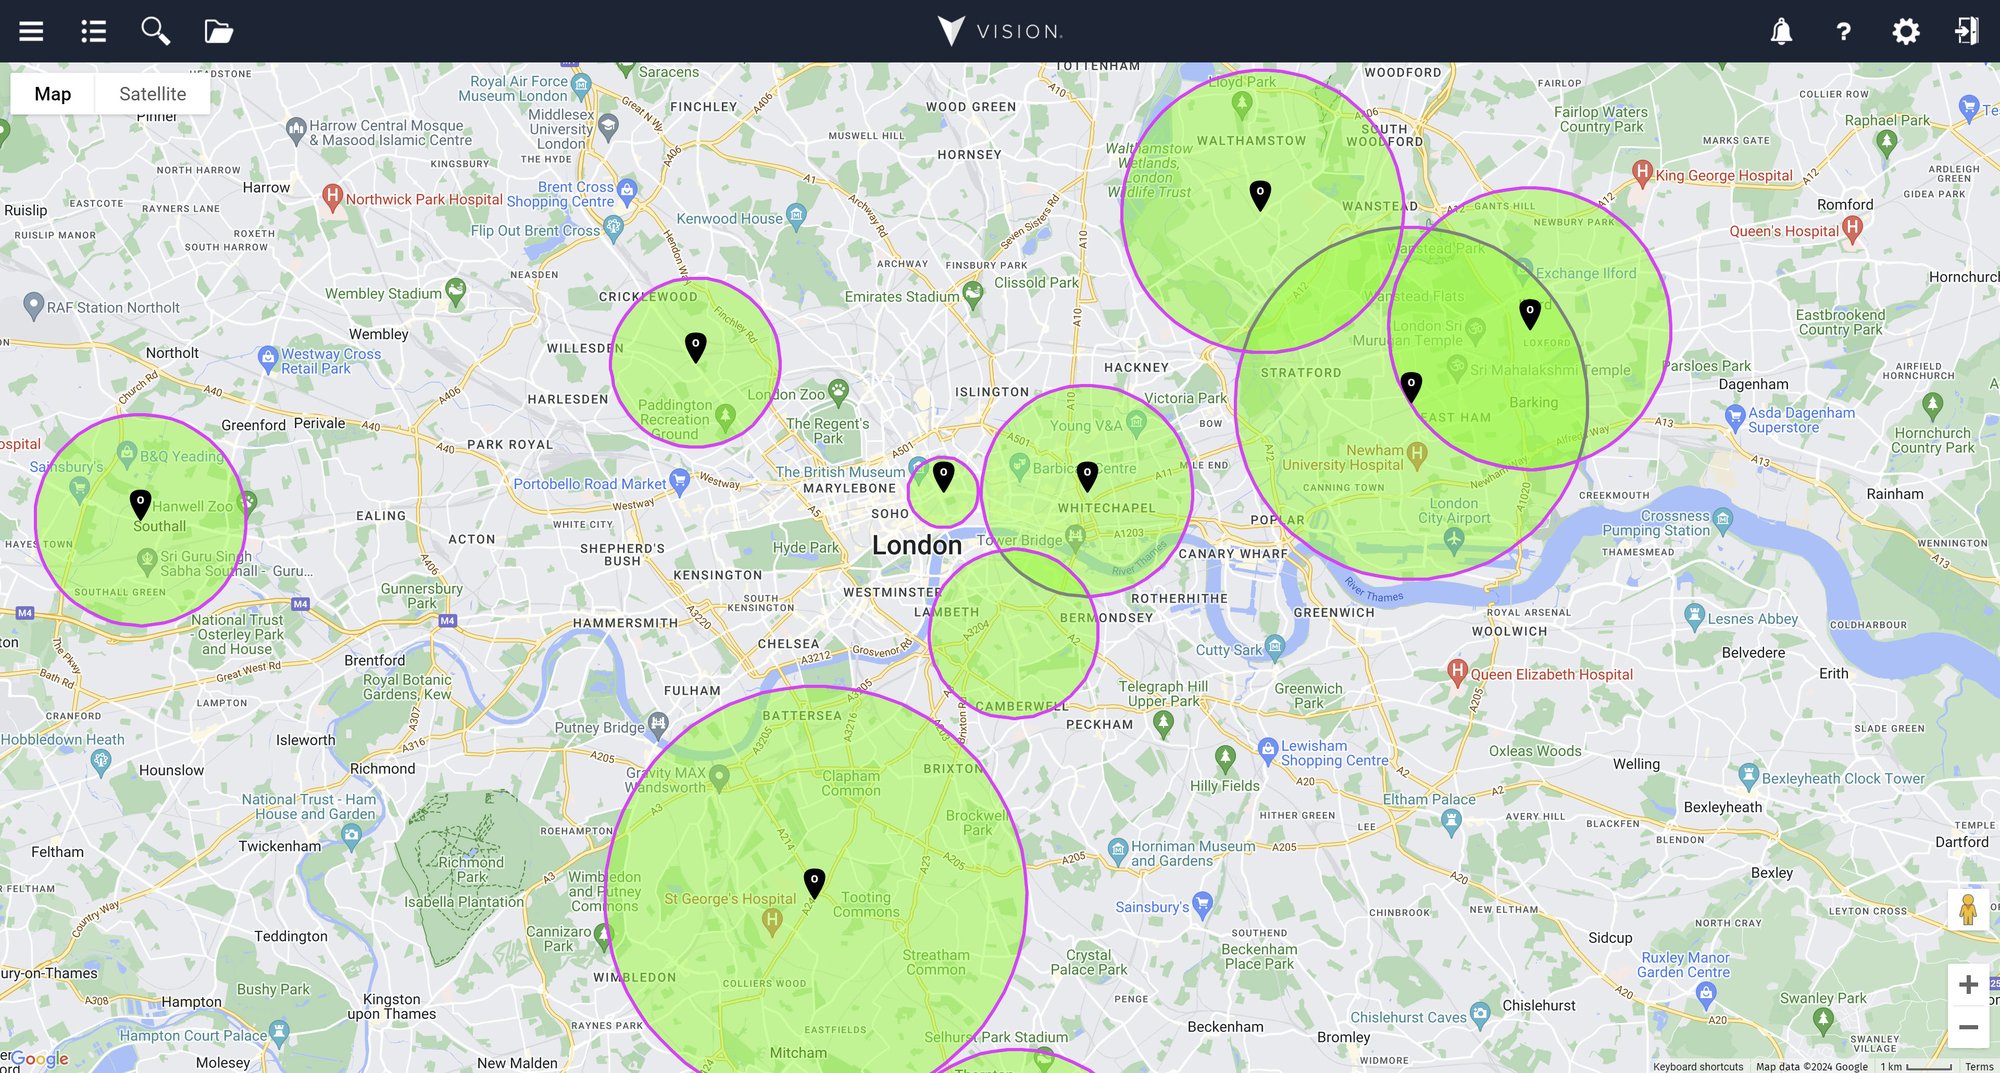Image resolution: width=2000 pixels, height=1073 pixels.
Task: Click RAF Station Northolt pin
Action: click(x=34, y=306)
